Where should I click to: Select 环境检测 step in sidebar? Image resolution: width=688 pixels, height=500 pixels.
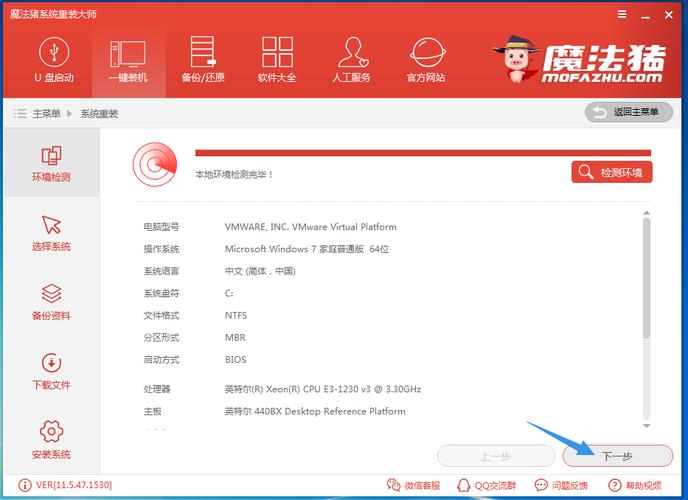pyautogui.click(x=51, y=164)
